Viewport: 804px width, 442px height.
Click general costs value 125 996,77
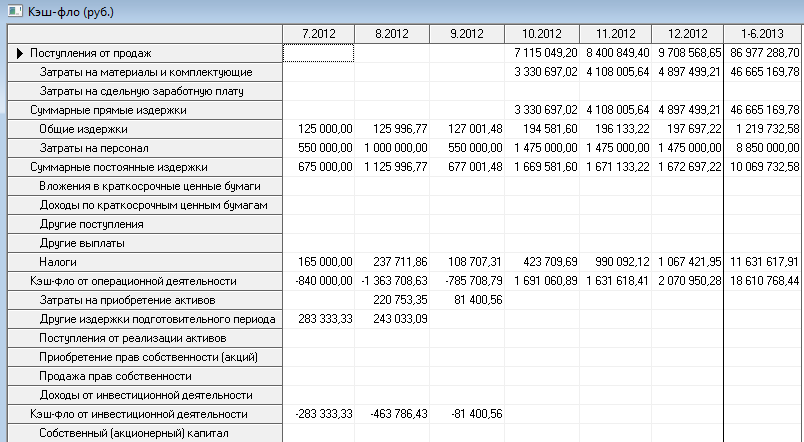tap(400, 129)
